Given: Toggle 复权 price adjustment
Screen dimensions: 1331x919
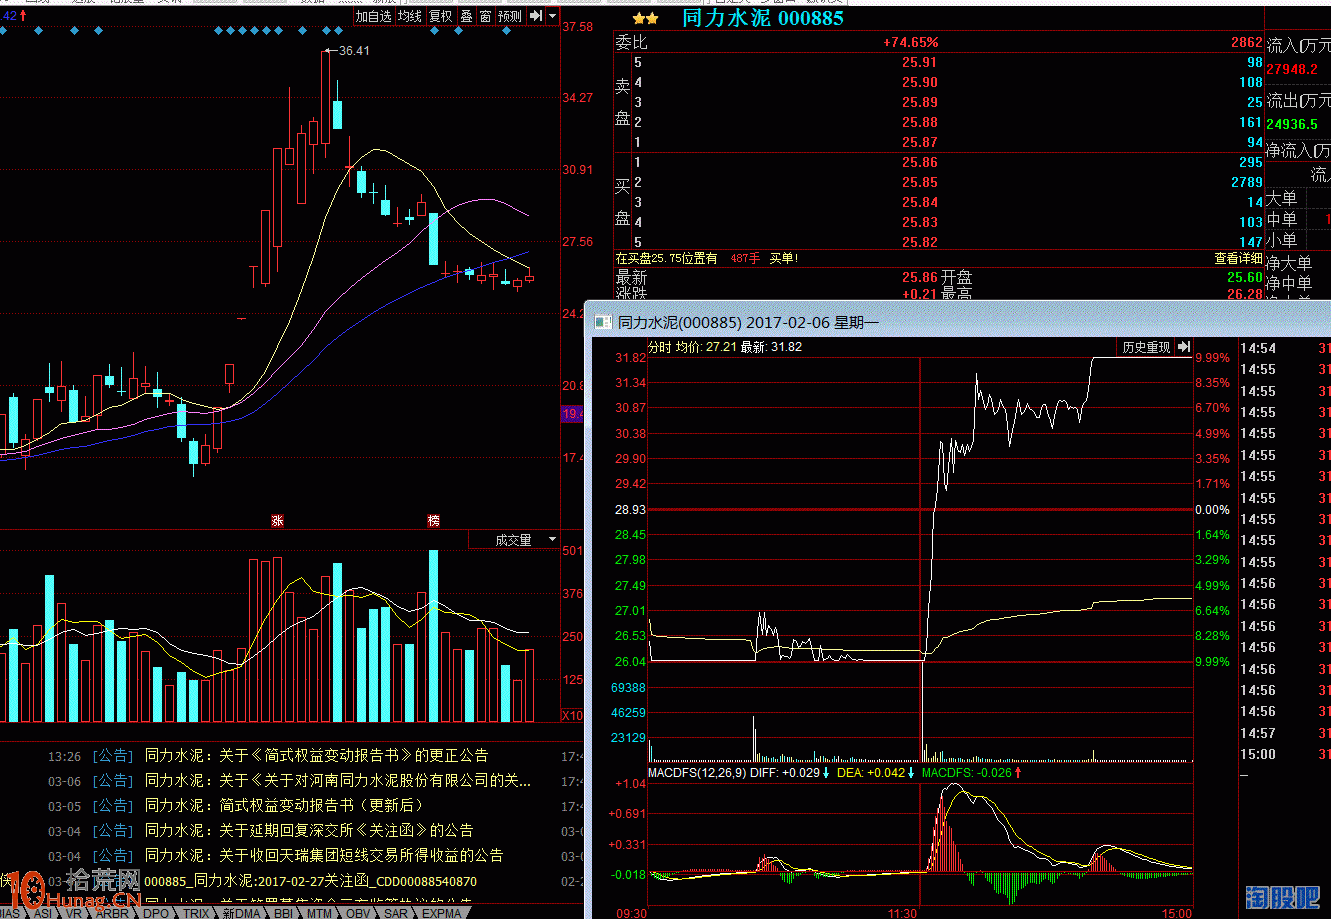Looking at the screenshot, I should click(441, 16).
